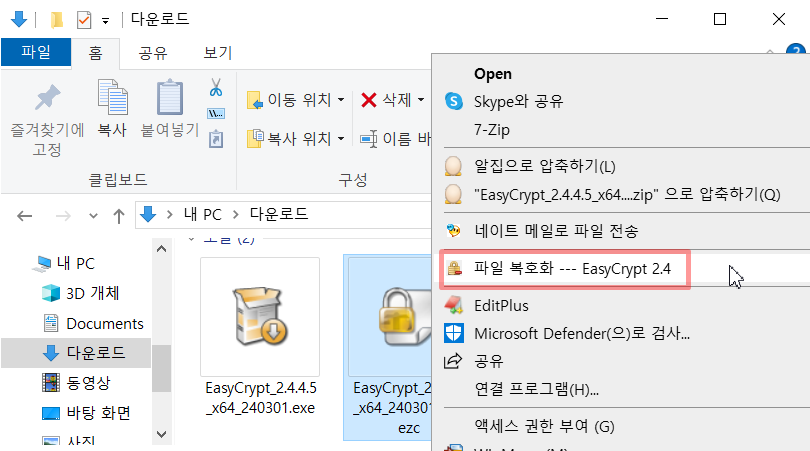Collapse the date group header chevron
The height and width of the screenshot is (451, 810).
tap(192, 239)
